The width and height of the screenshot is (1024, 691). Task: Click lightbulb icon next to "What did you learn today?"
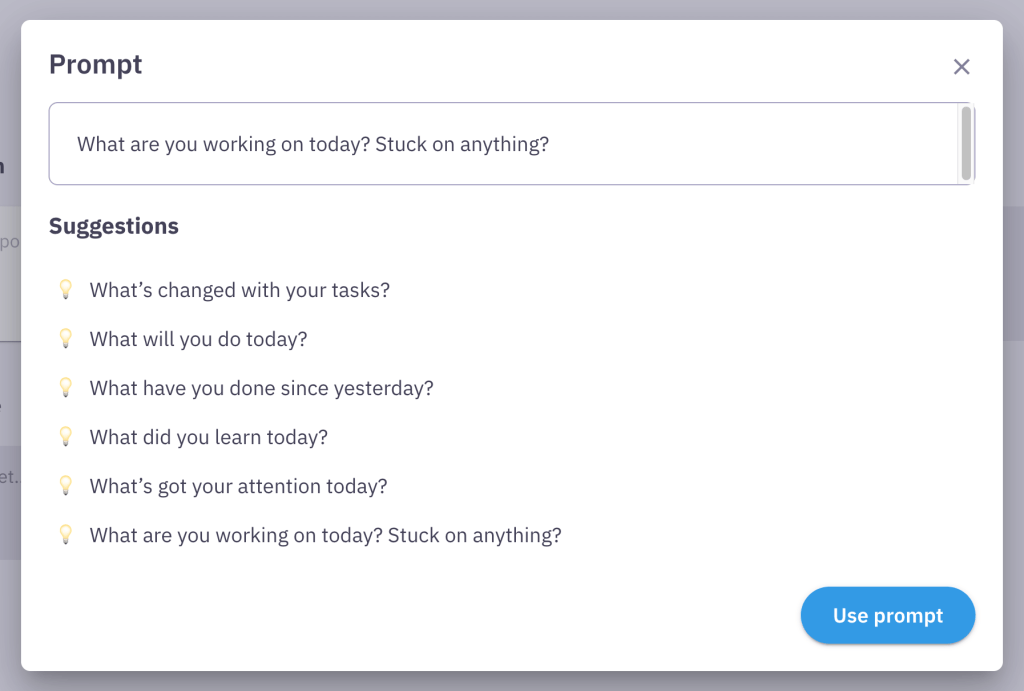click(66, 436)
